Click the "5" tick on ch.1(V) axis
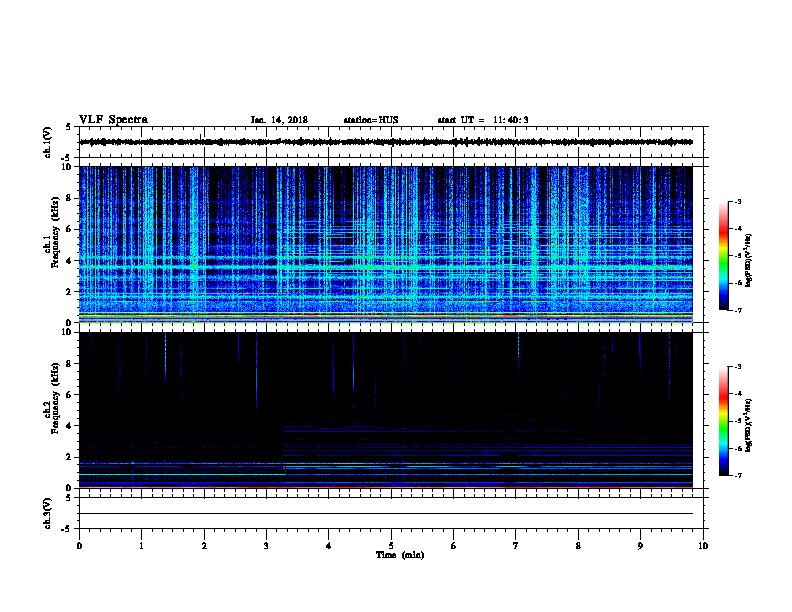This screenshot has width=792, height=612. 68,127
